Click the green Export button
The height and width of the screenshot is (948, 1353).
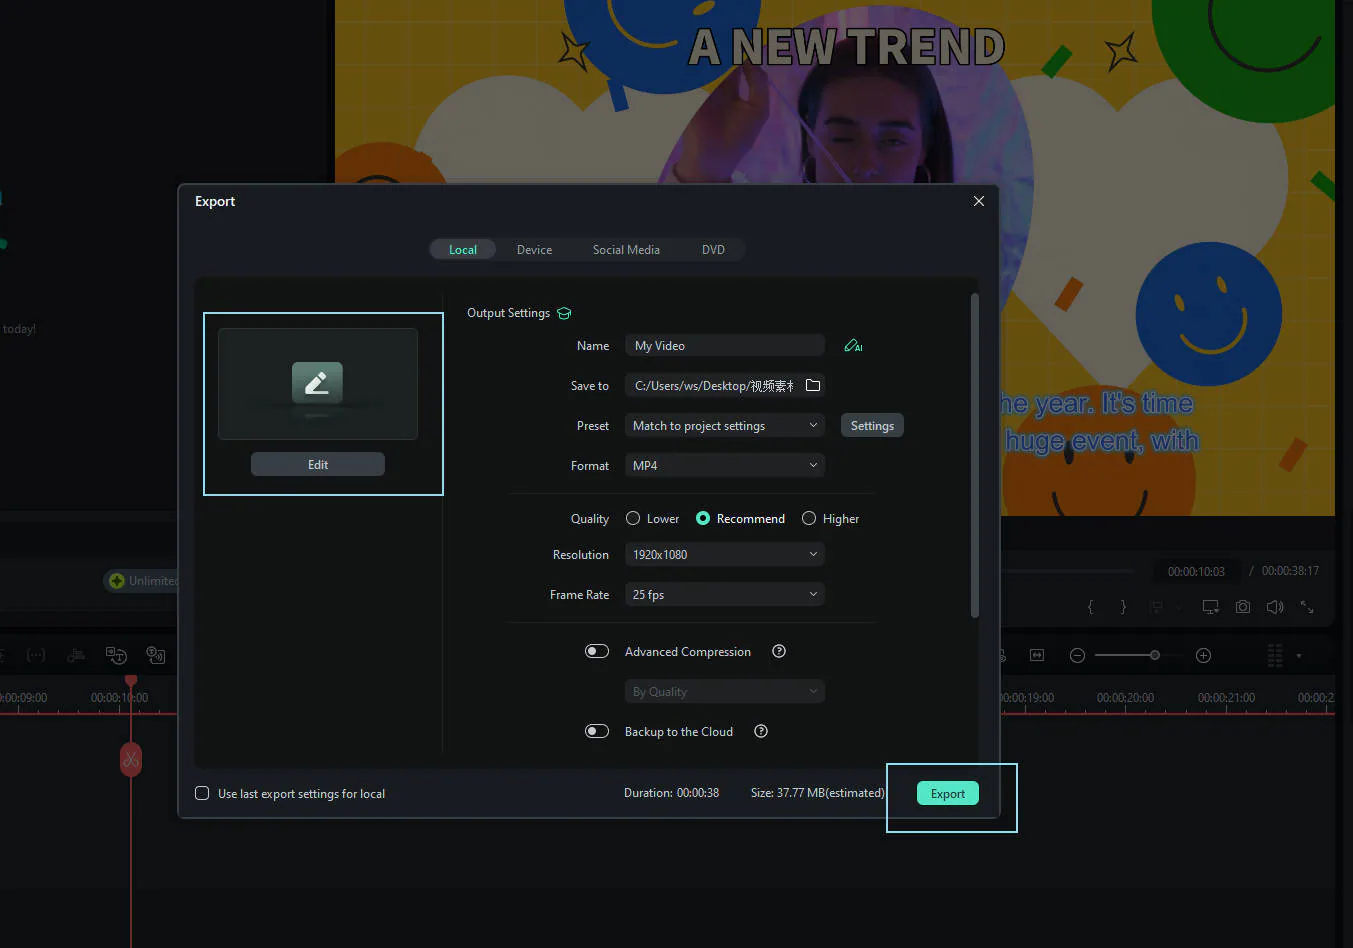pyautogui.click(x=948, y=793)
